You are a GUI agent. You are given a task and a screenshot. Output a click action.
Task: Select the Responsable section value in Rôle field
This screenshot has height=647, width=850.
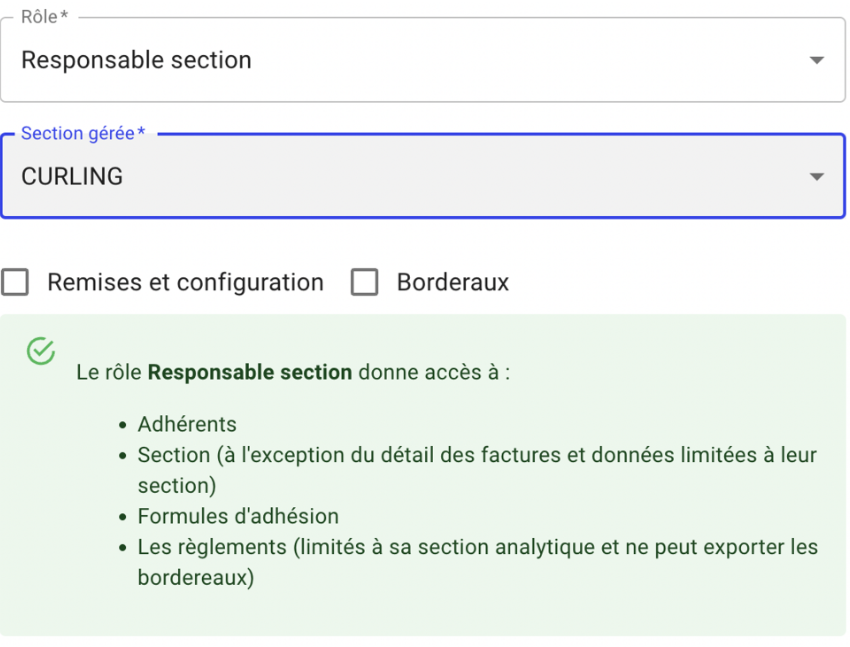pyautogui.click(x=136, y=60)
